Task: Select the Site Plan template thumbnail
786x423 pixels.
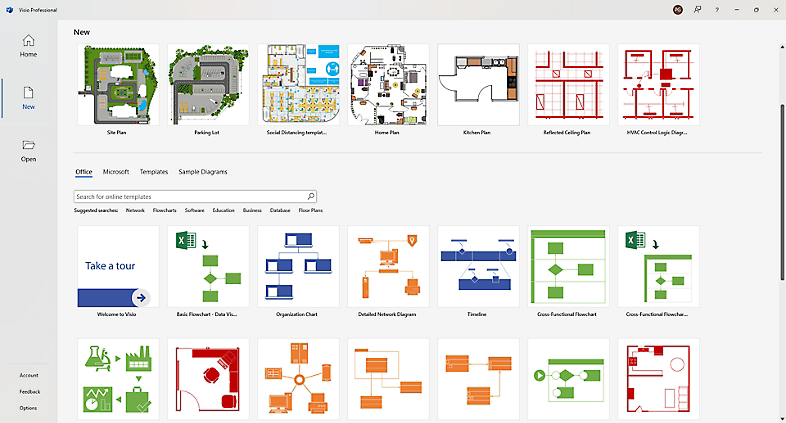Action: coord(118,84)
